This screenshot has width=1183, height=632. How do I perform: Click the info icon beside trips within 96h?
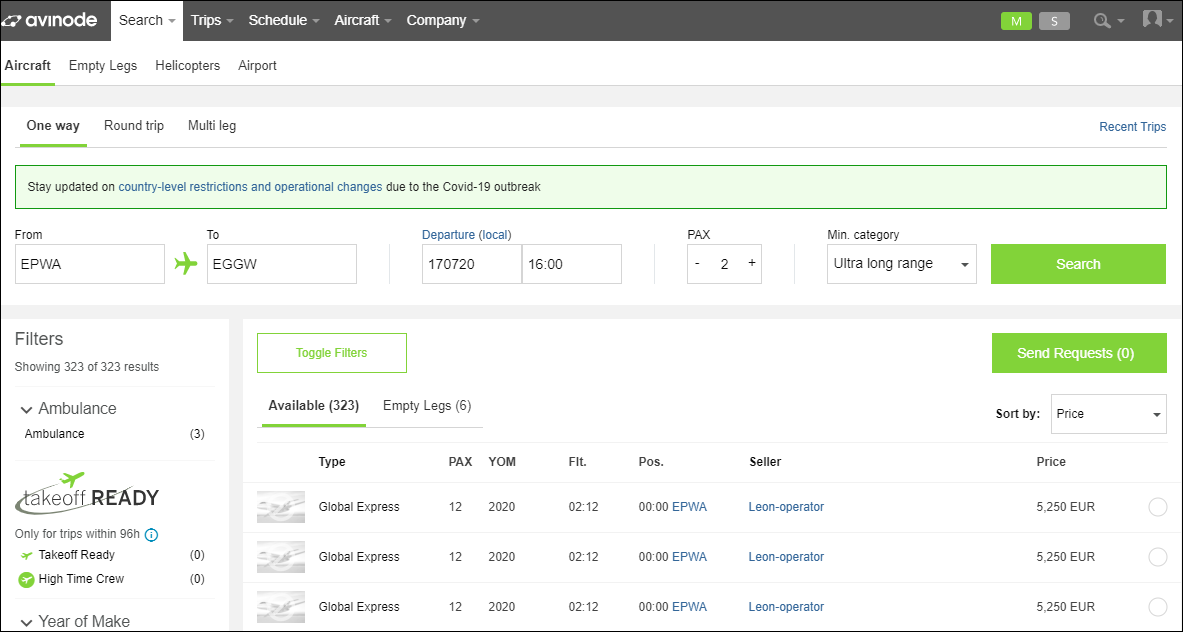tap(151, 535)
